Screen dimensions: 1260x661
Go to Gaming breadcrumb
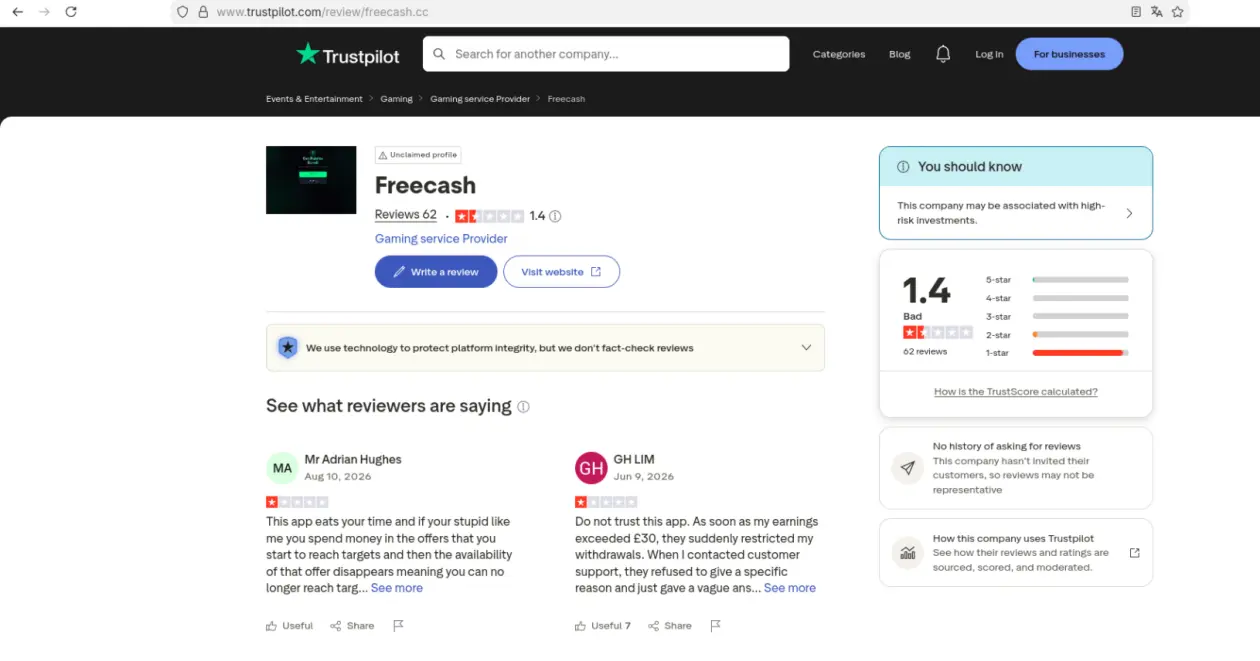click(396, 99)
